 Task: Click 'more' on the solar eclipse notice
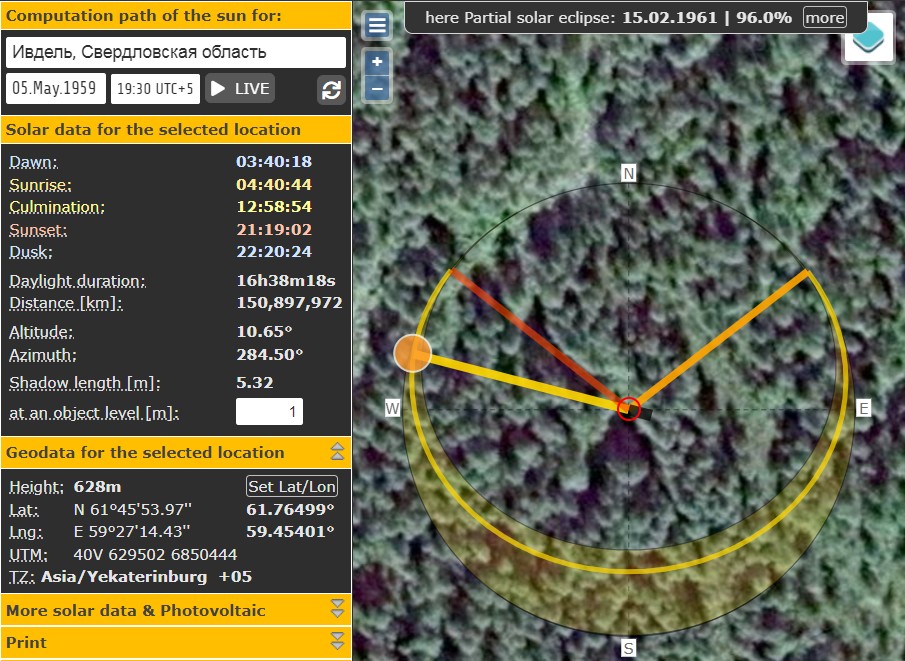[x=824, y=18]
